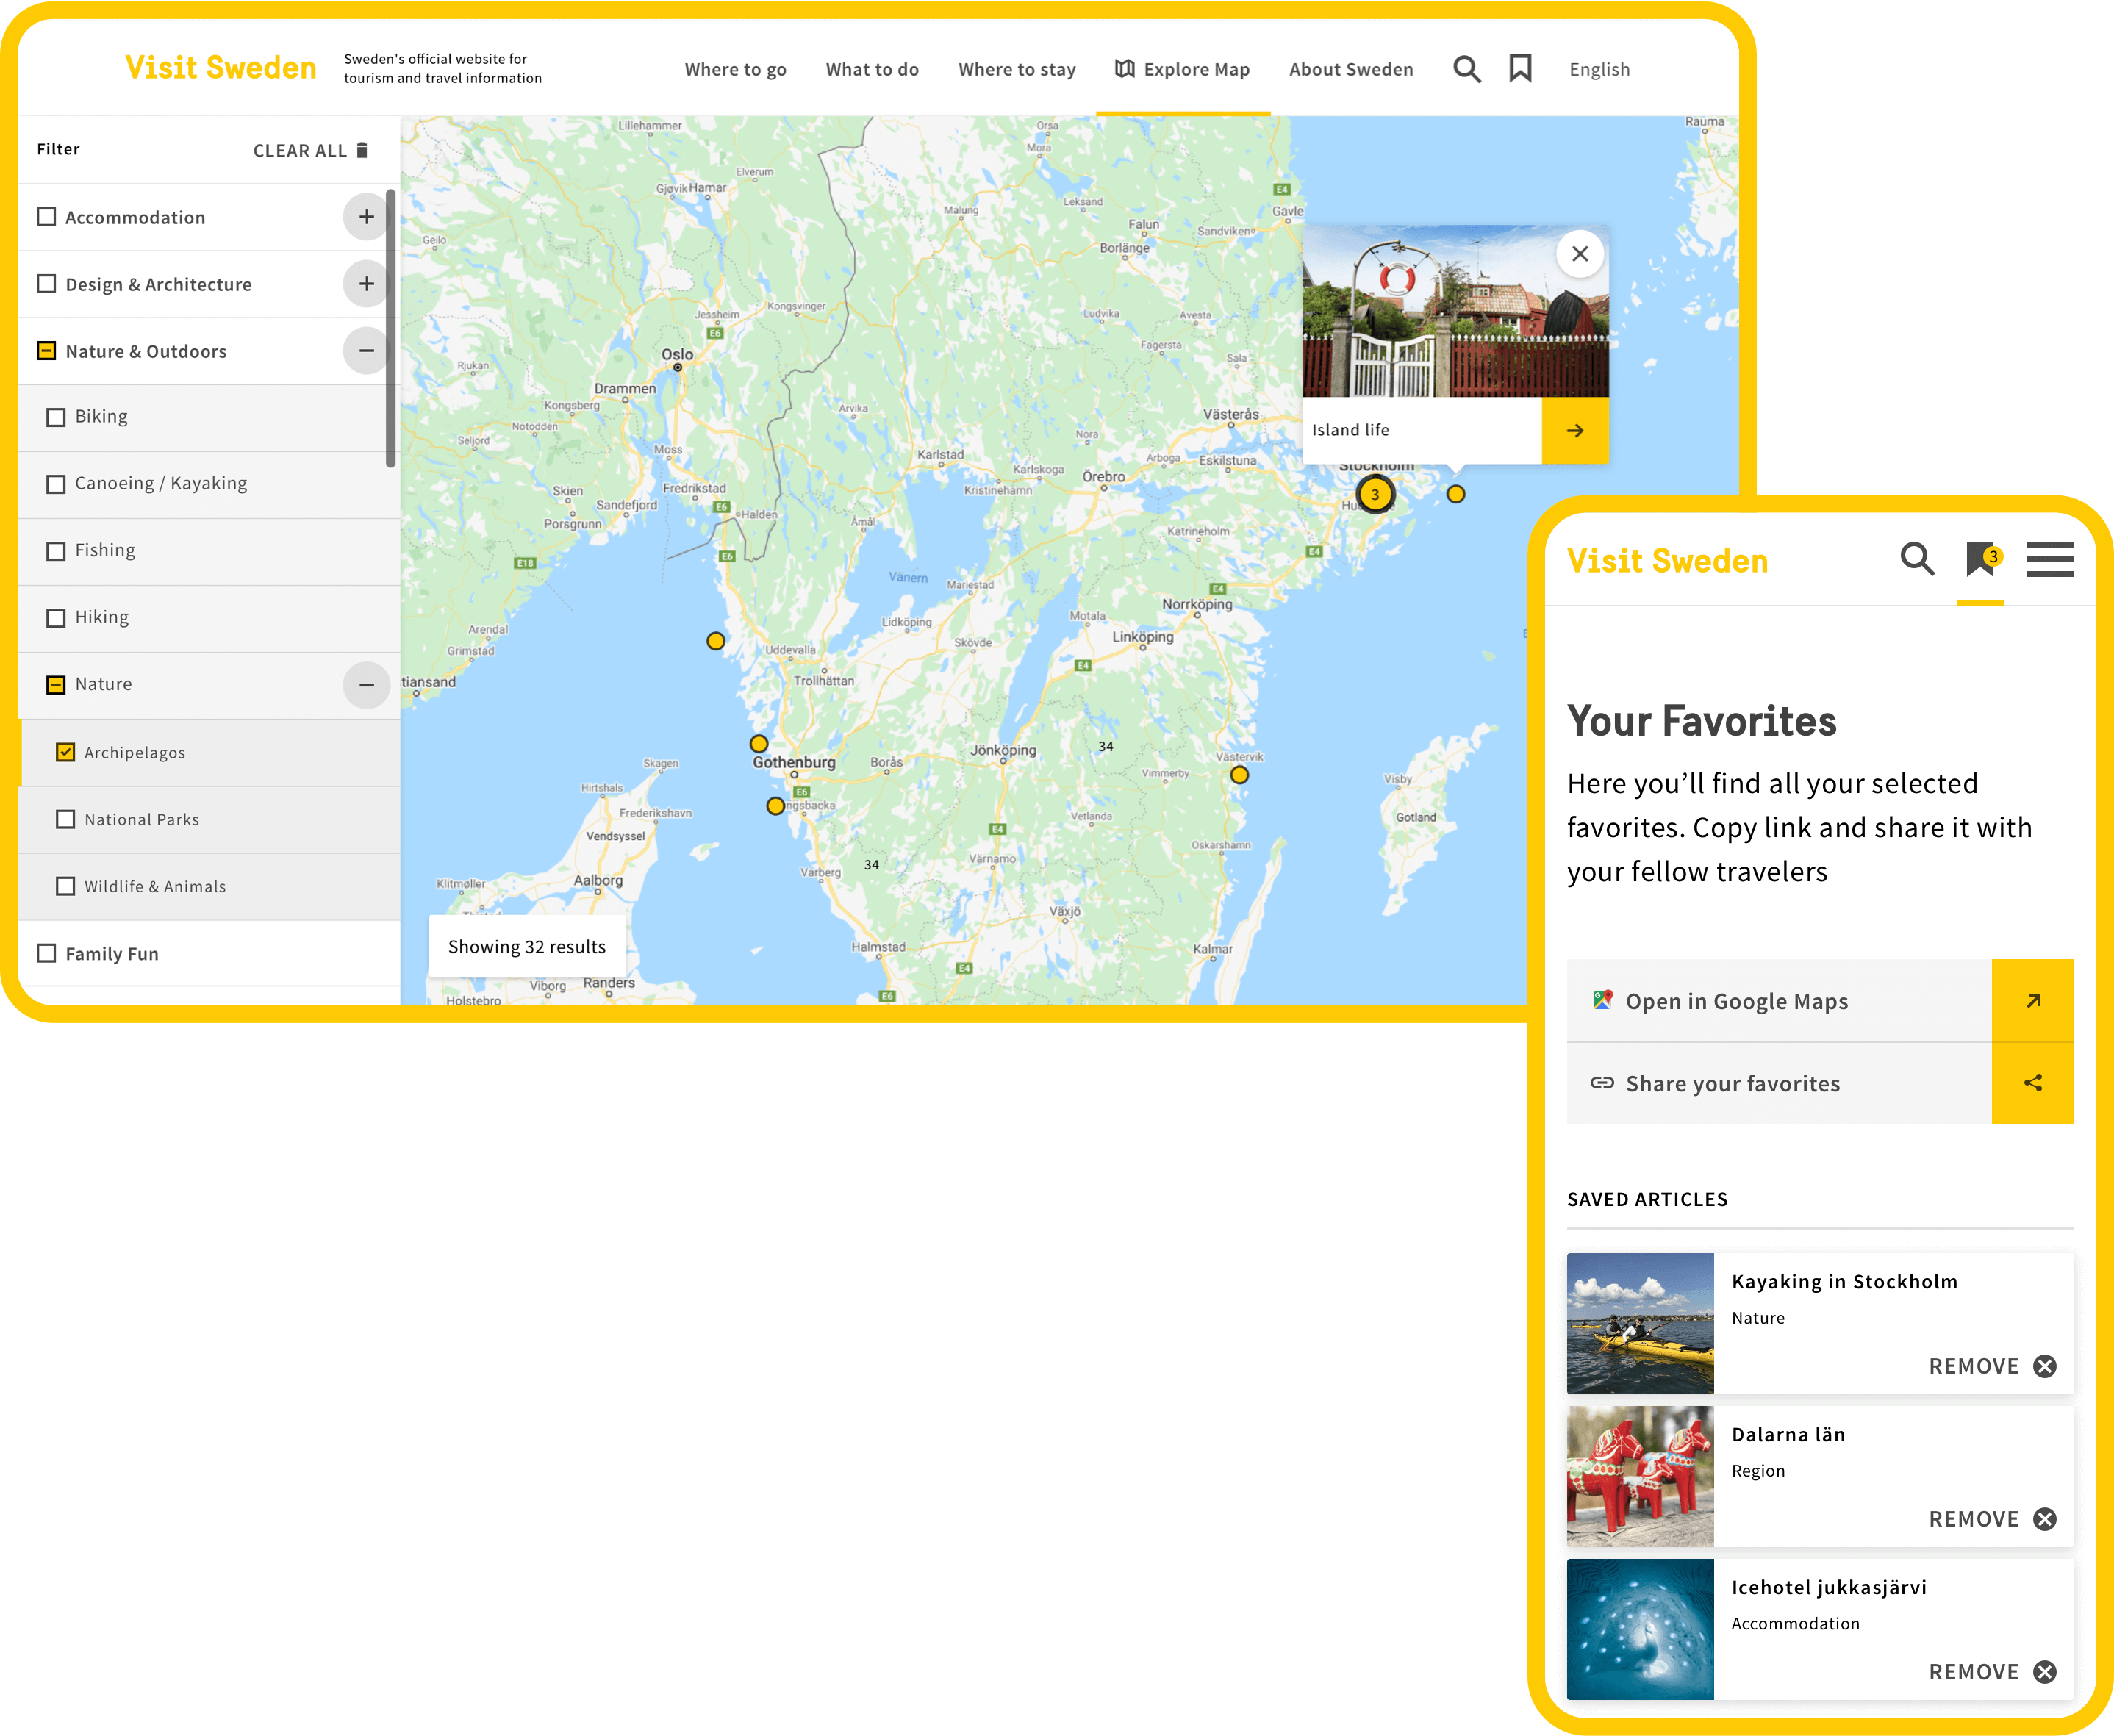The height and width of the screenshot is (1736, 2114).
Task: Collapse the Nature subcategory with minus button
Action: (x=366, y=685)
